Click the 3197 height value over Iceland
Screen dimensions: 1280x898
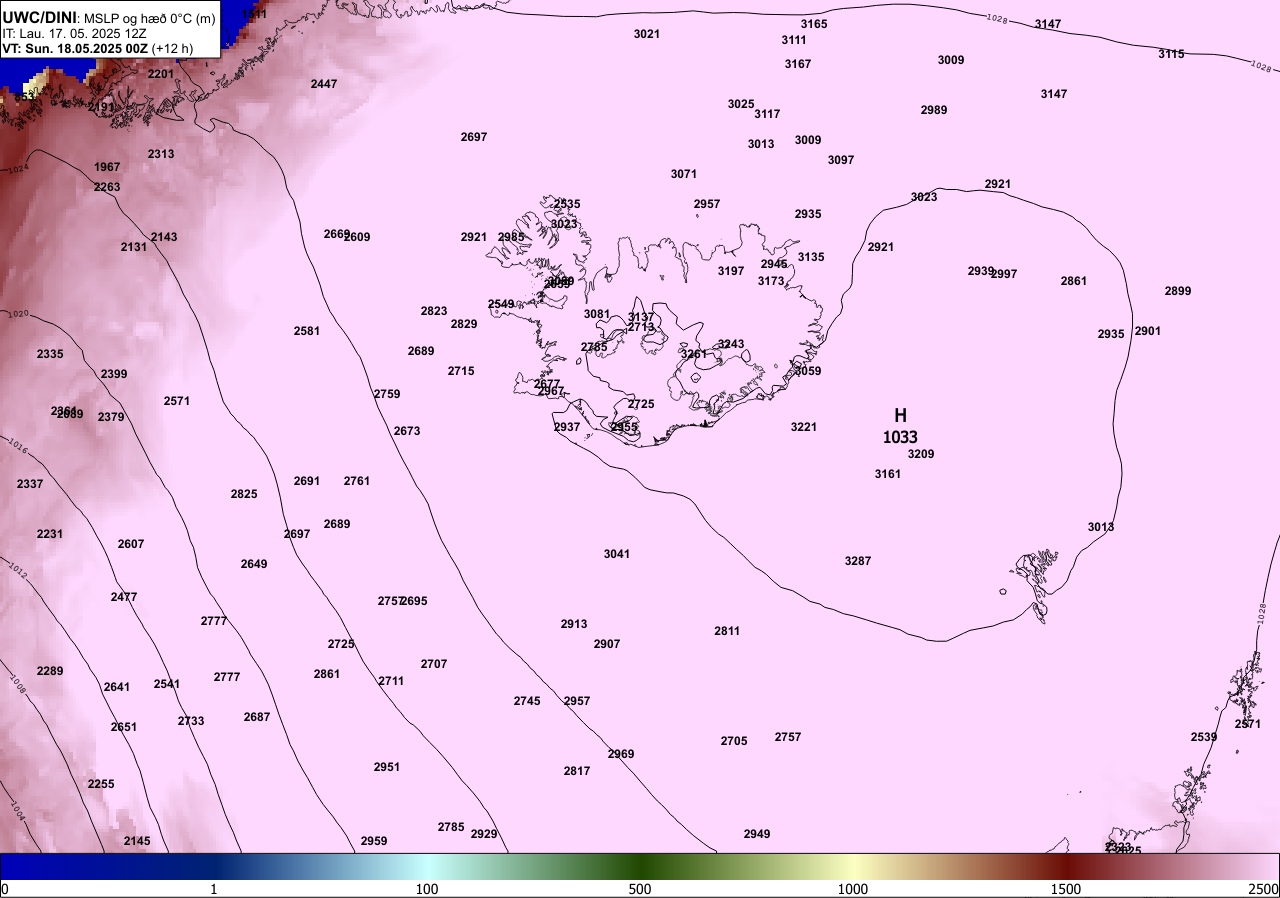pos(731,271)
